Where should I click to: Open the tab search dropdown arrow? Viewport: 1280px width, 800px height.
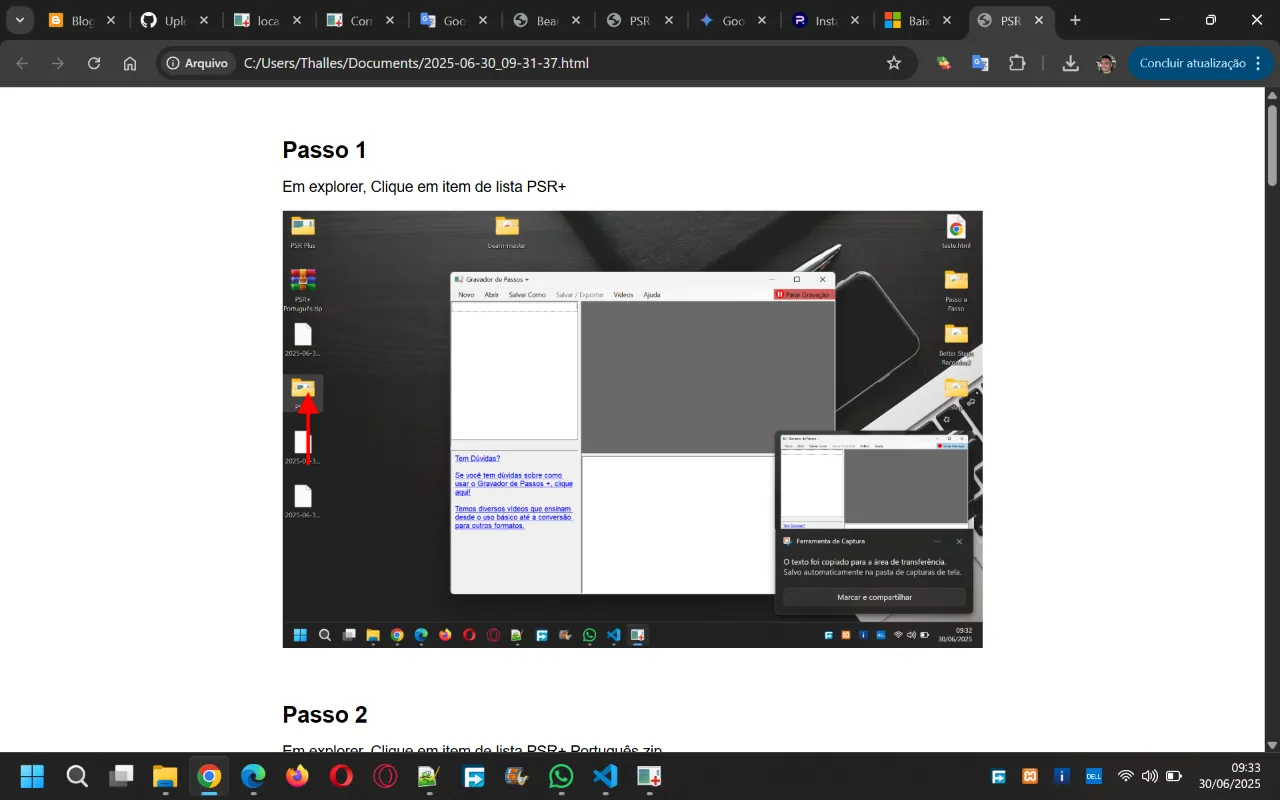pyautogui.click(x=19, y=20)
